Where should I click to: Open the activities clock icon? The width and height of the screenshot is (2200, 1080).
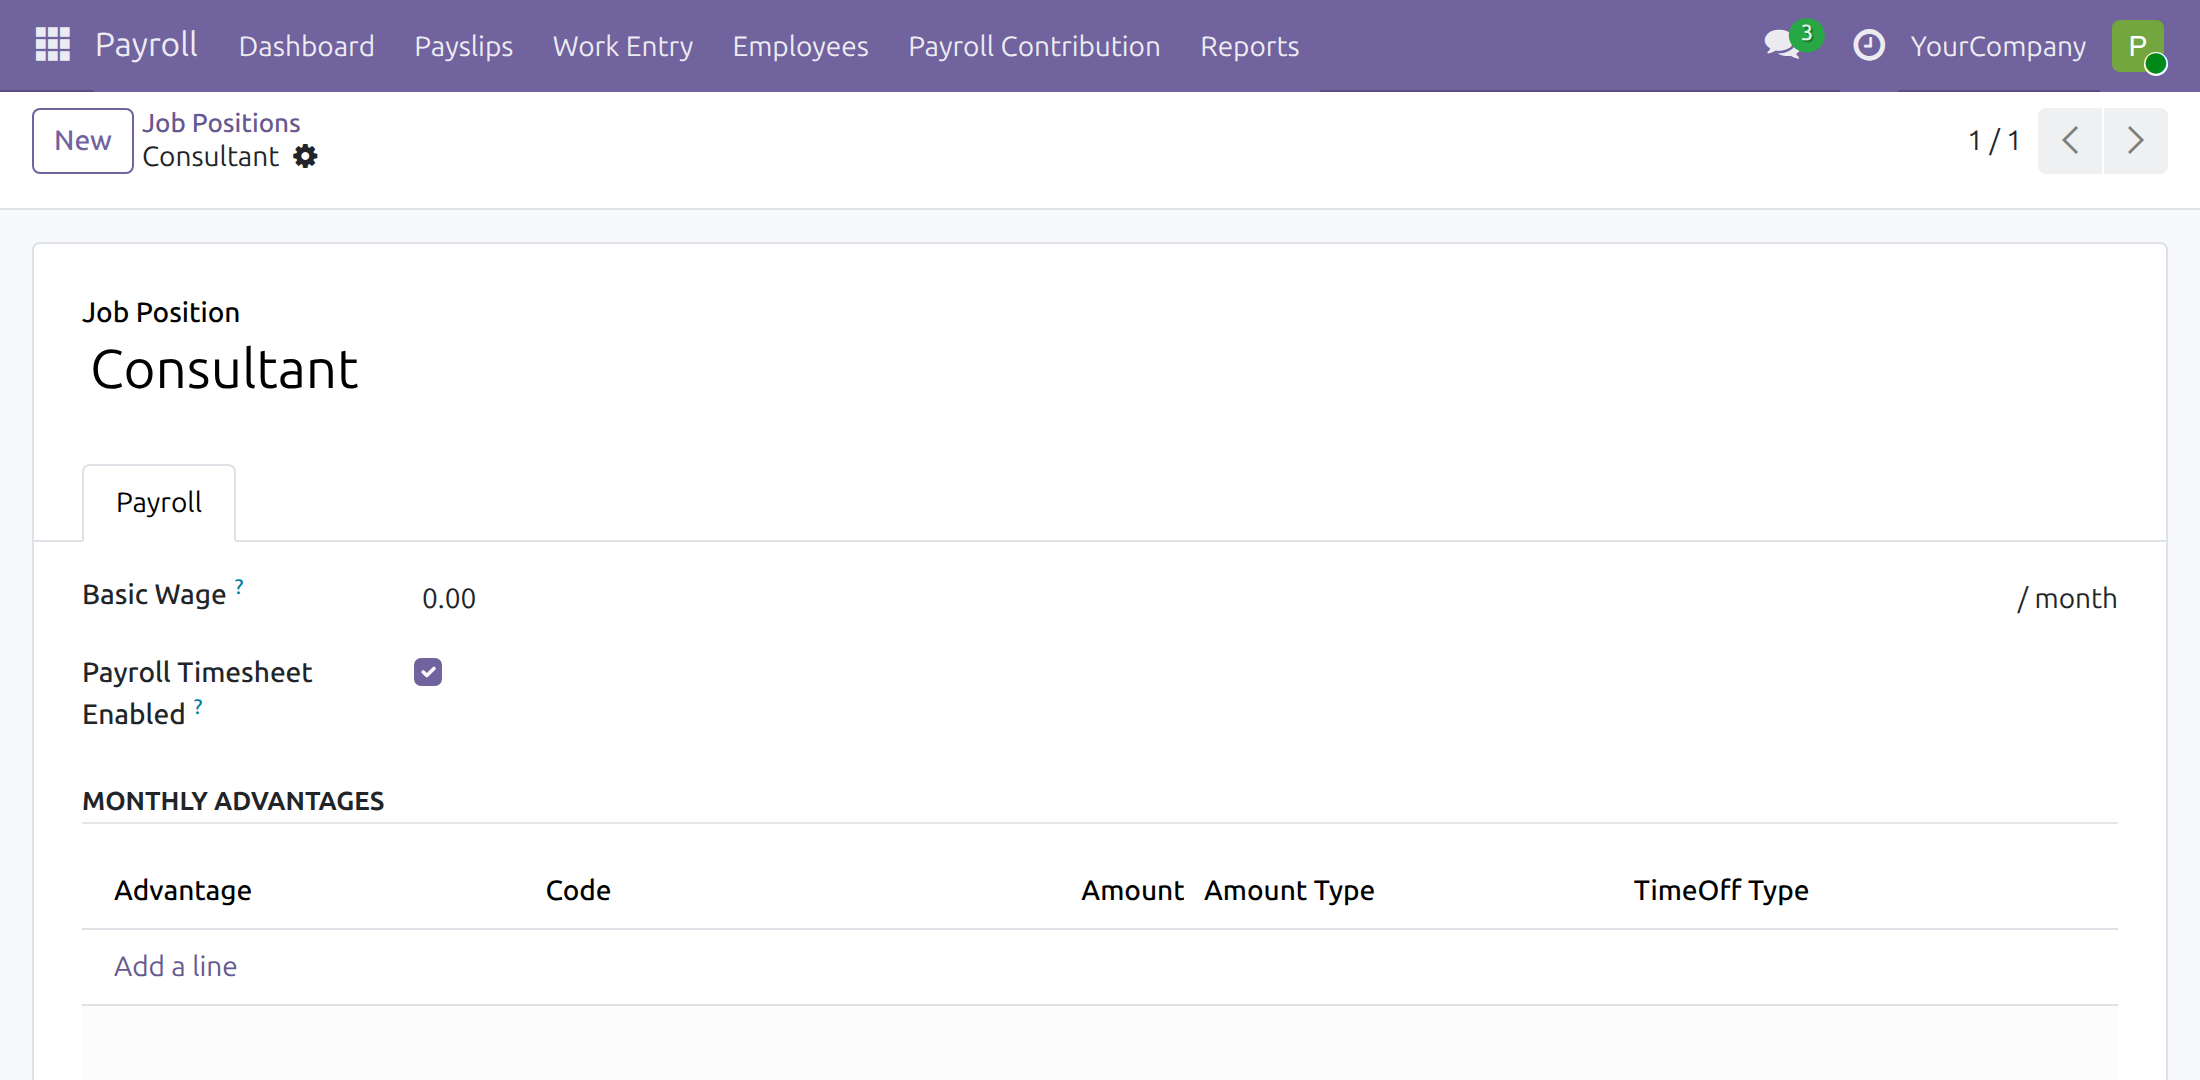click(1868, 45)
